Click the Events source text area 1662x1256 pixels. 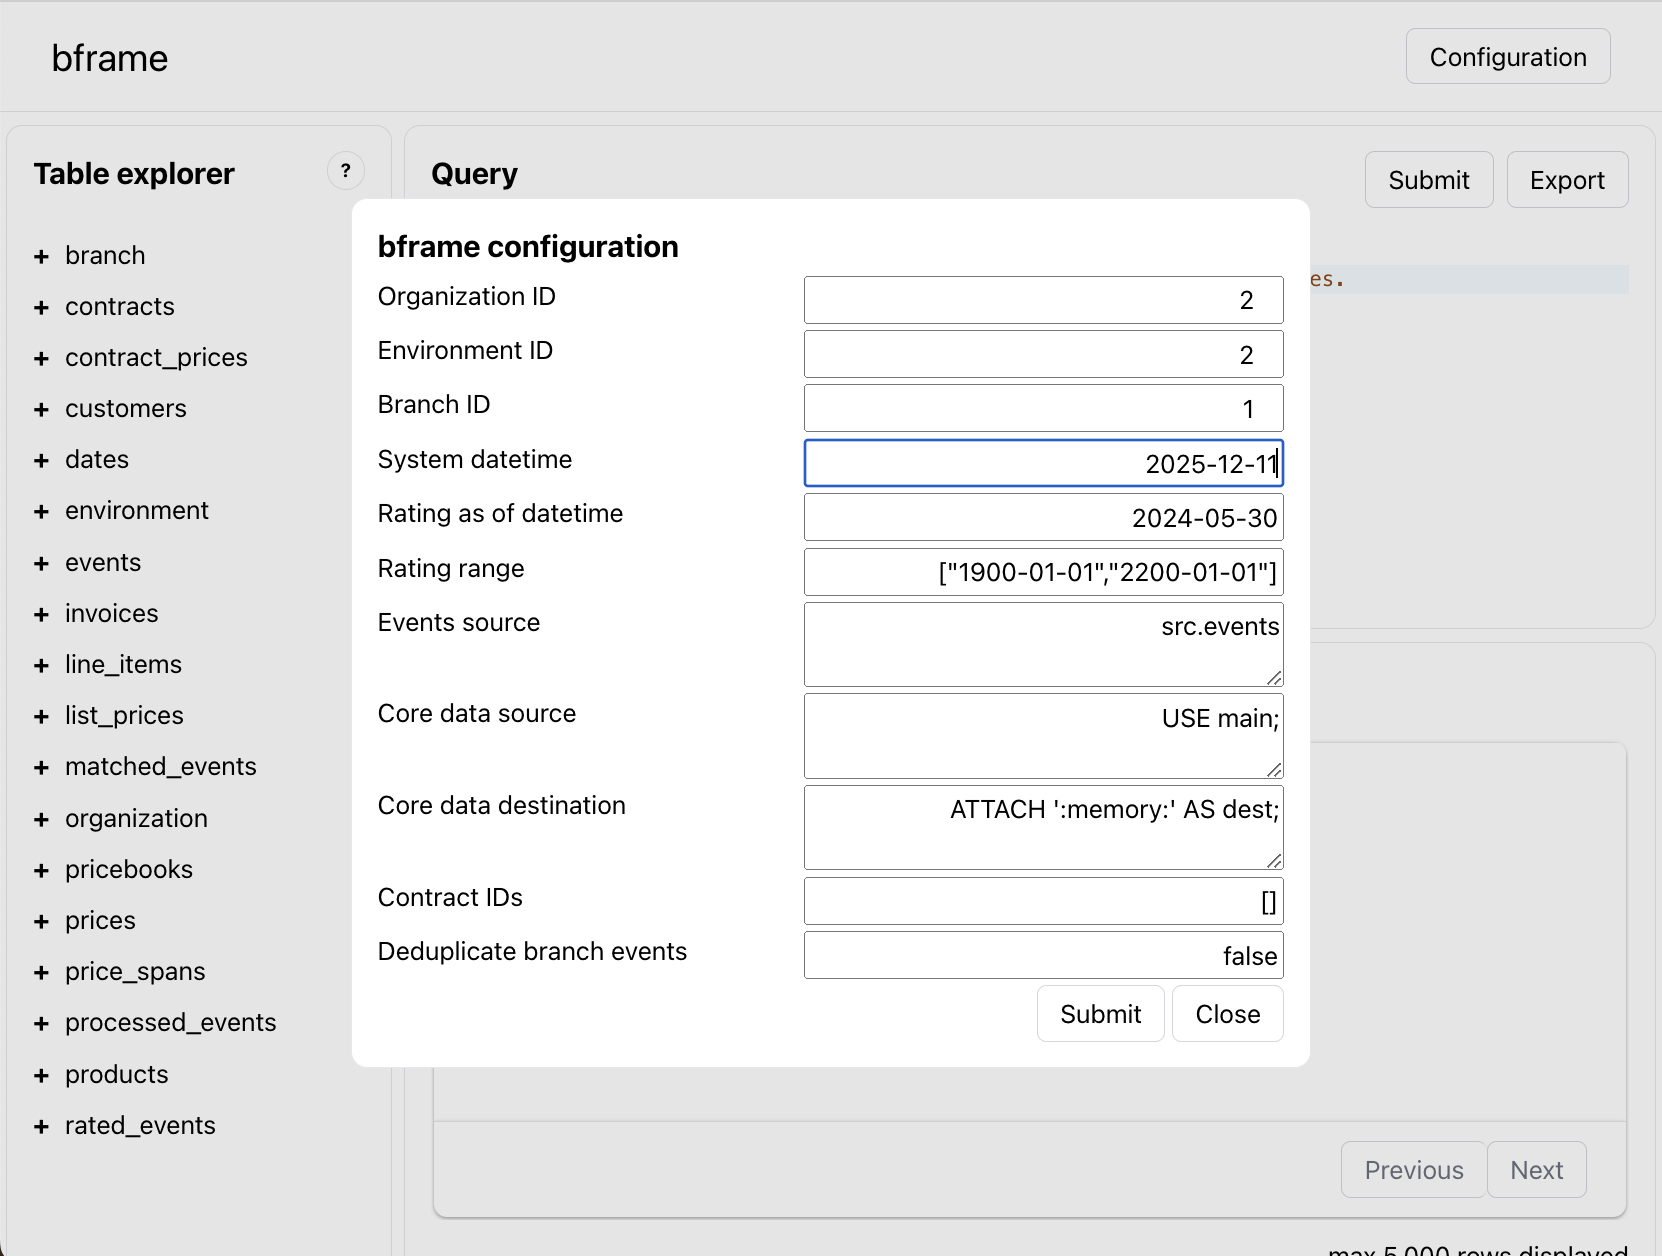coord(1043,644)
